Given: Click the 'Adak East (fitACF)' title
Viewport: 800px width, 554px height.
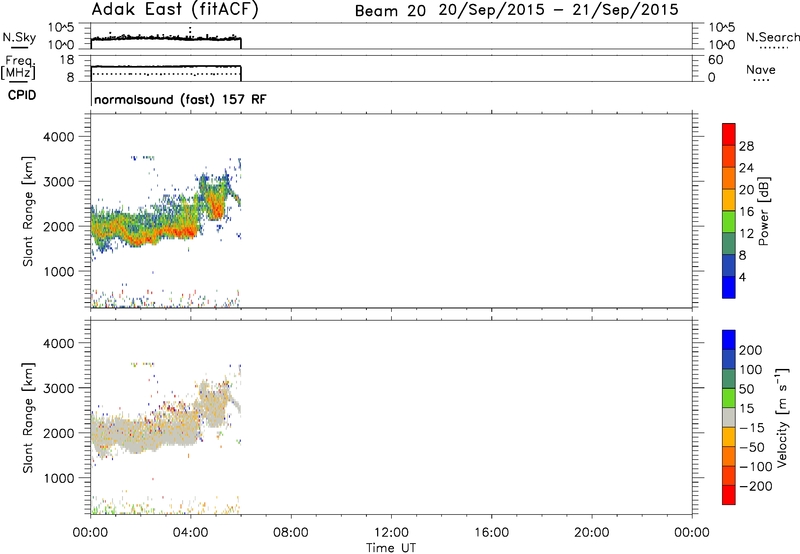Looking at the screenshot, I should pos(174,9).
